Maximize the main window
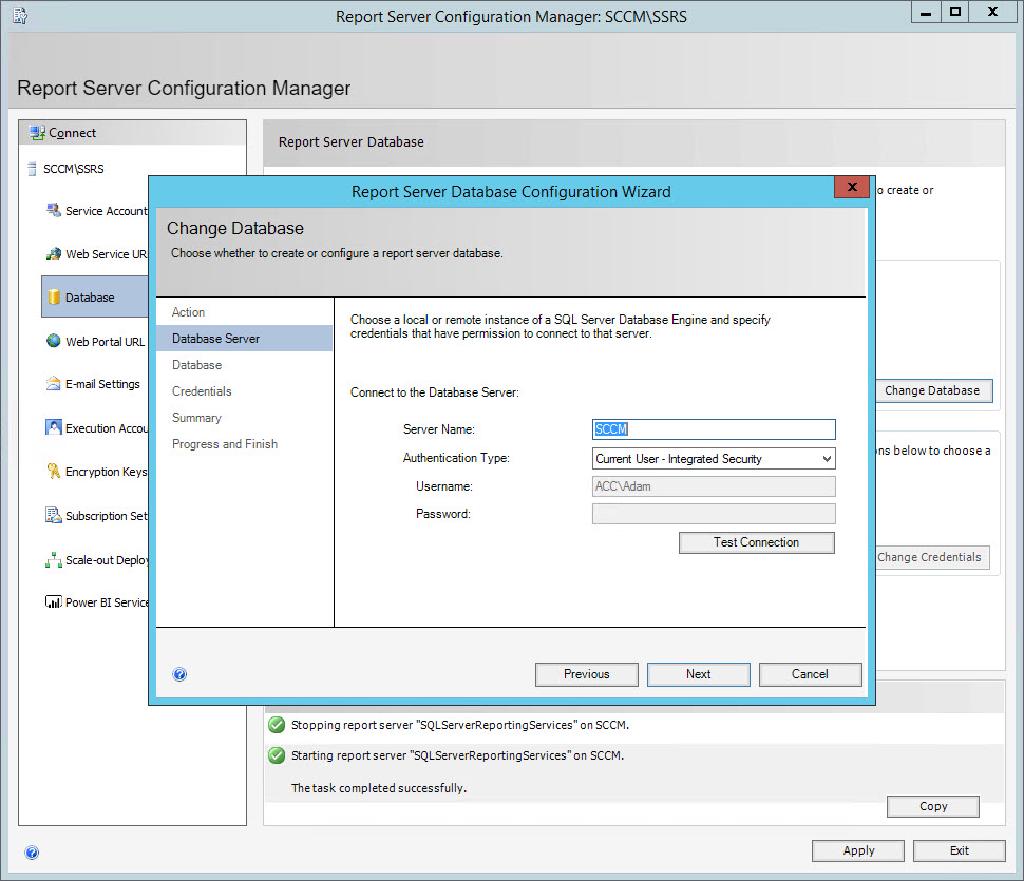Image resolution: width=1024 pixels, height=881 pixels. click(955, 12)
